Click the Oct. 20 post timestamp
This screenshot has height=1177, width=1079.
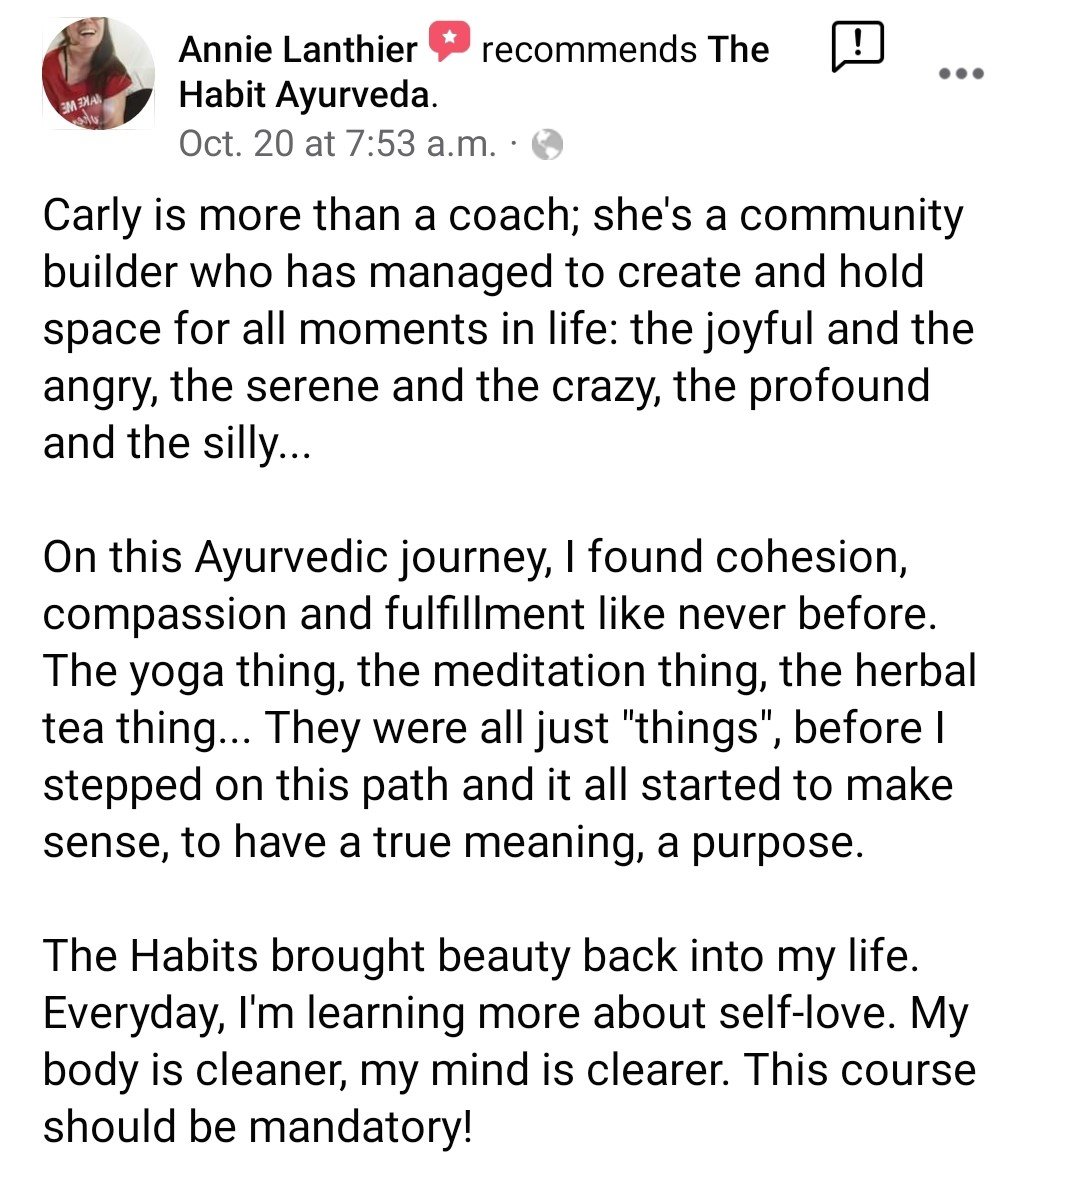point(337,144)
